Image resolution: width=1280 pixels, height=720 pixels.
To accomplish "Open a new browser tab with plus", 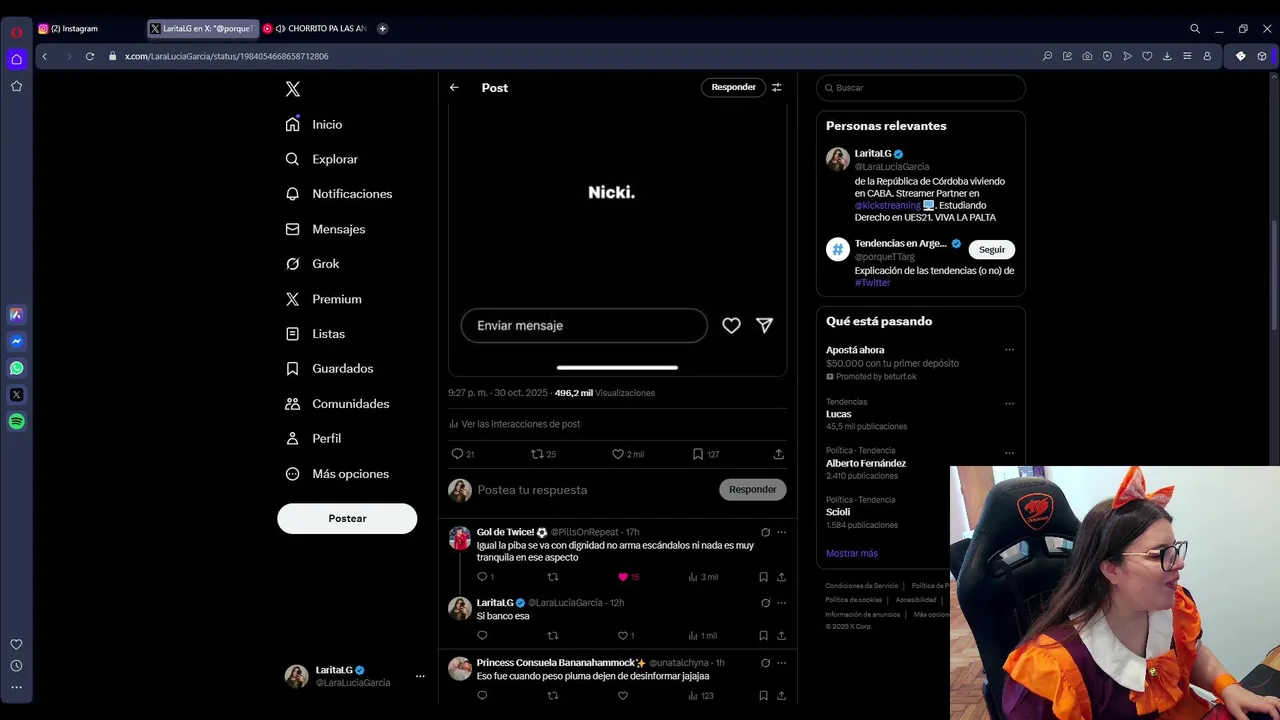I will (383, 29).
